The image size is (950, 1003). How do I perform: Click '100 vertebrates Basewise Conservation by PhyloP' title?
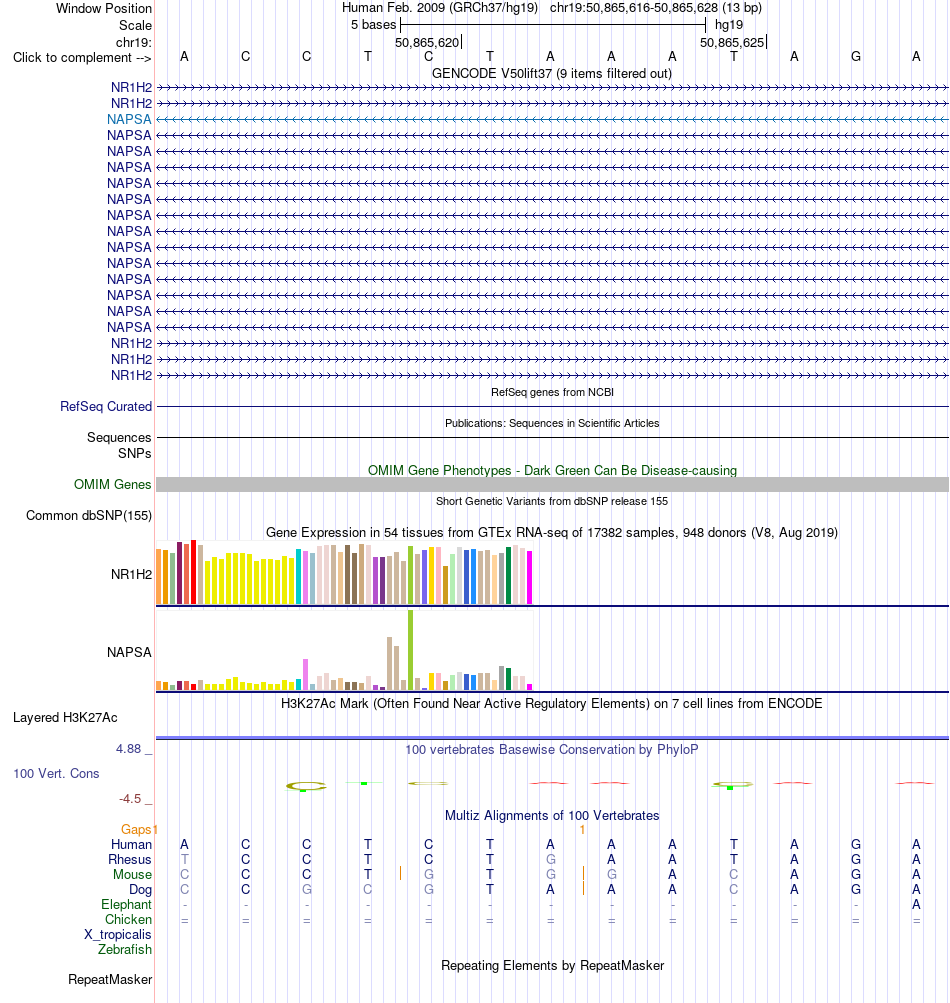[x=552, y=750]
